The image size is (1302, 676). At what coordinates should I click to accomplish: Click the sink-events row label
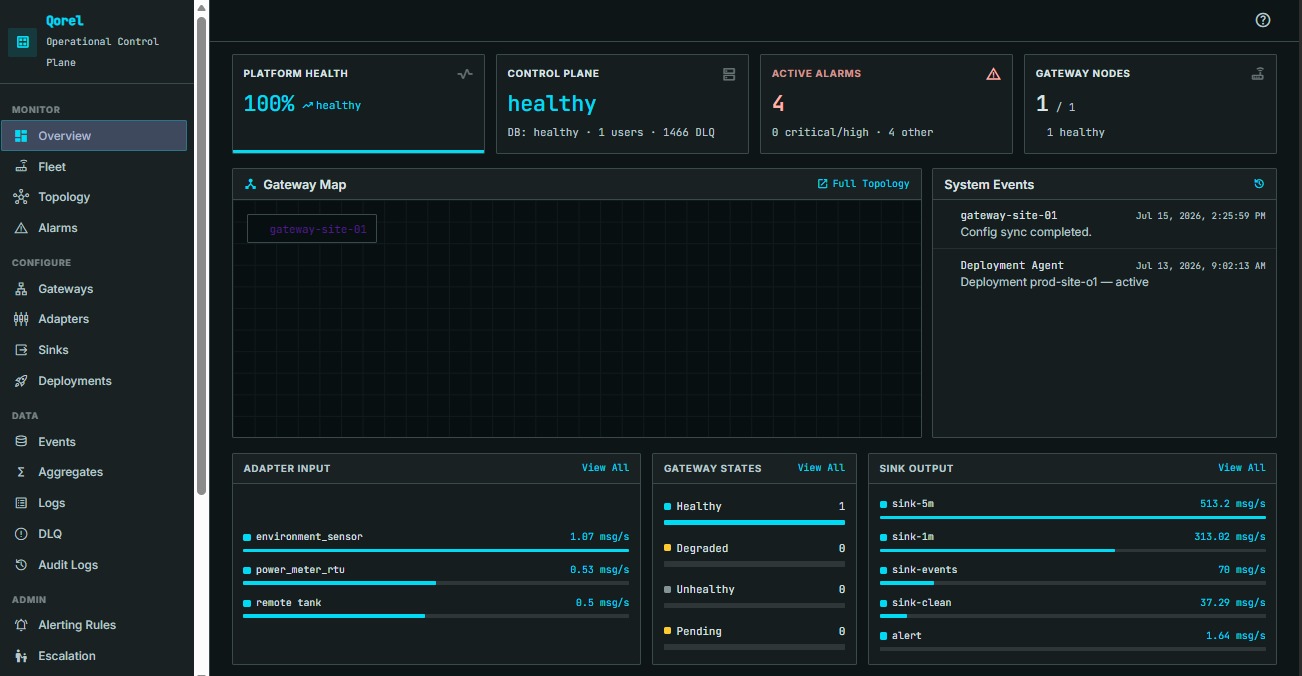(x=924, y=570)
